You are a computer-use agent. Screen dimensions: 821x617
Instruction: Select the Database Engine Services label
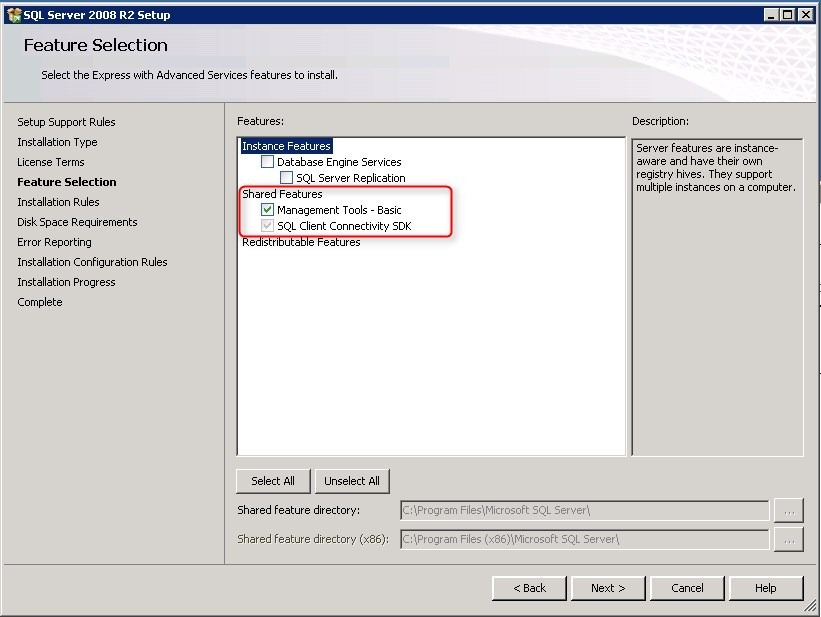[339, 162]
